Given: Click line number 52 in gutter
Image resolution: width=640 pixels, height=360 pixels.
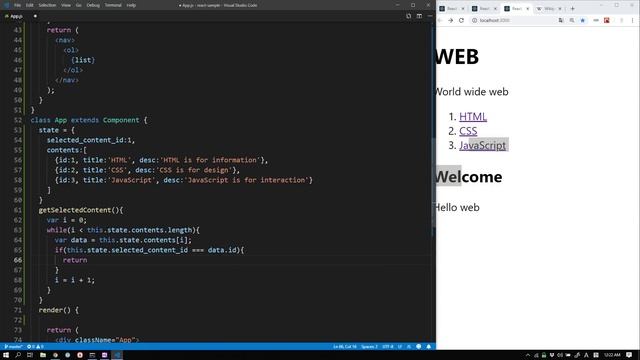Looking at the screenshot, I should tap(18, 120).
